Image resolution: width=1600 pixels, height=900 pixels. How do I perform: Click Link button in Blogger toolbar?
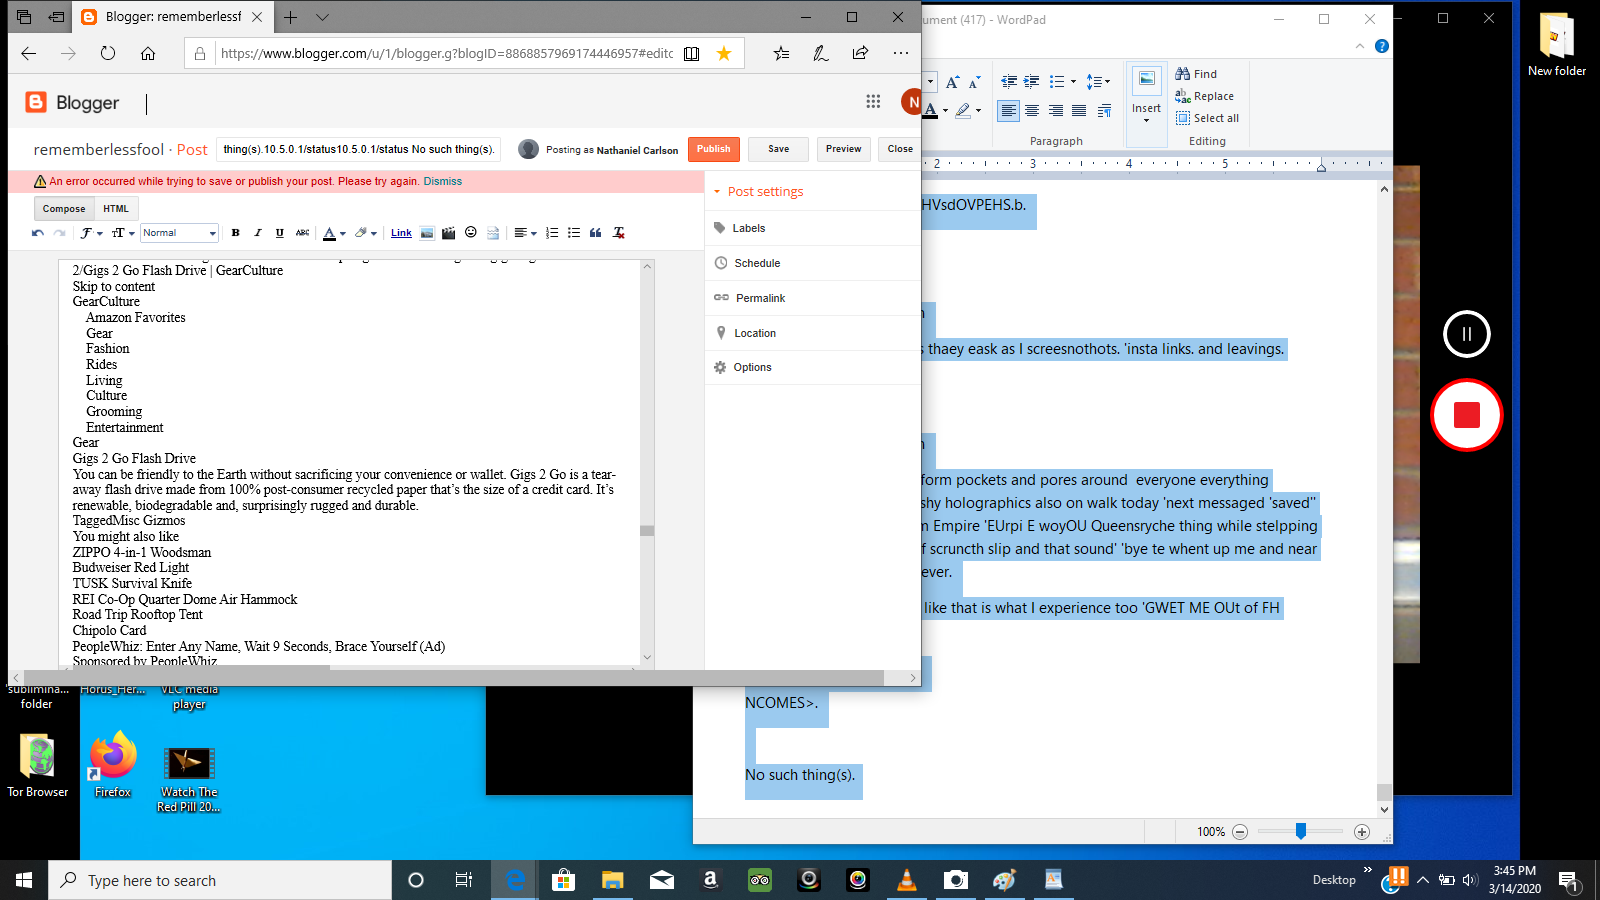(x=401, y=233)
